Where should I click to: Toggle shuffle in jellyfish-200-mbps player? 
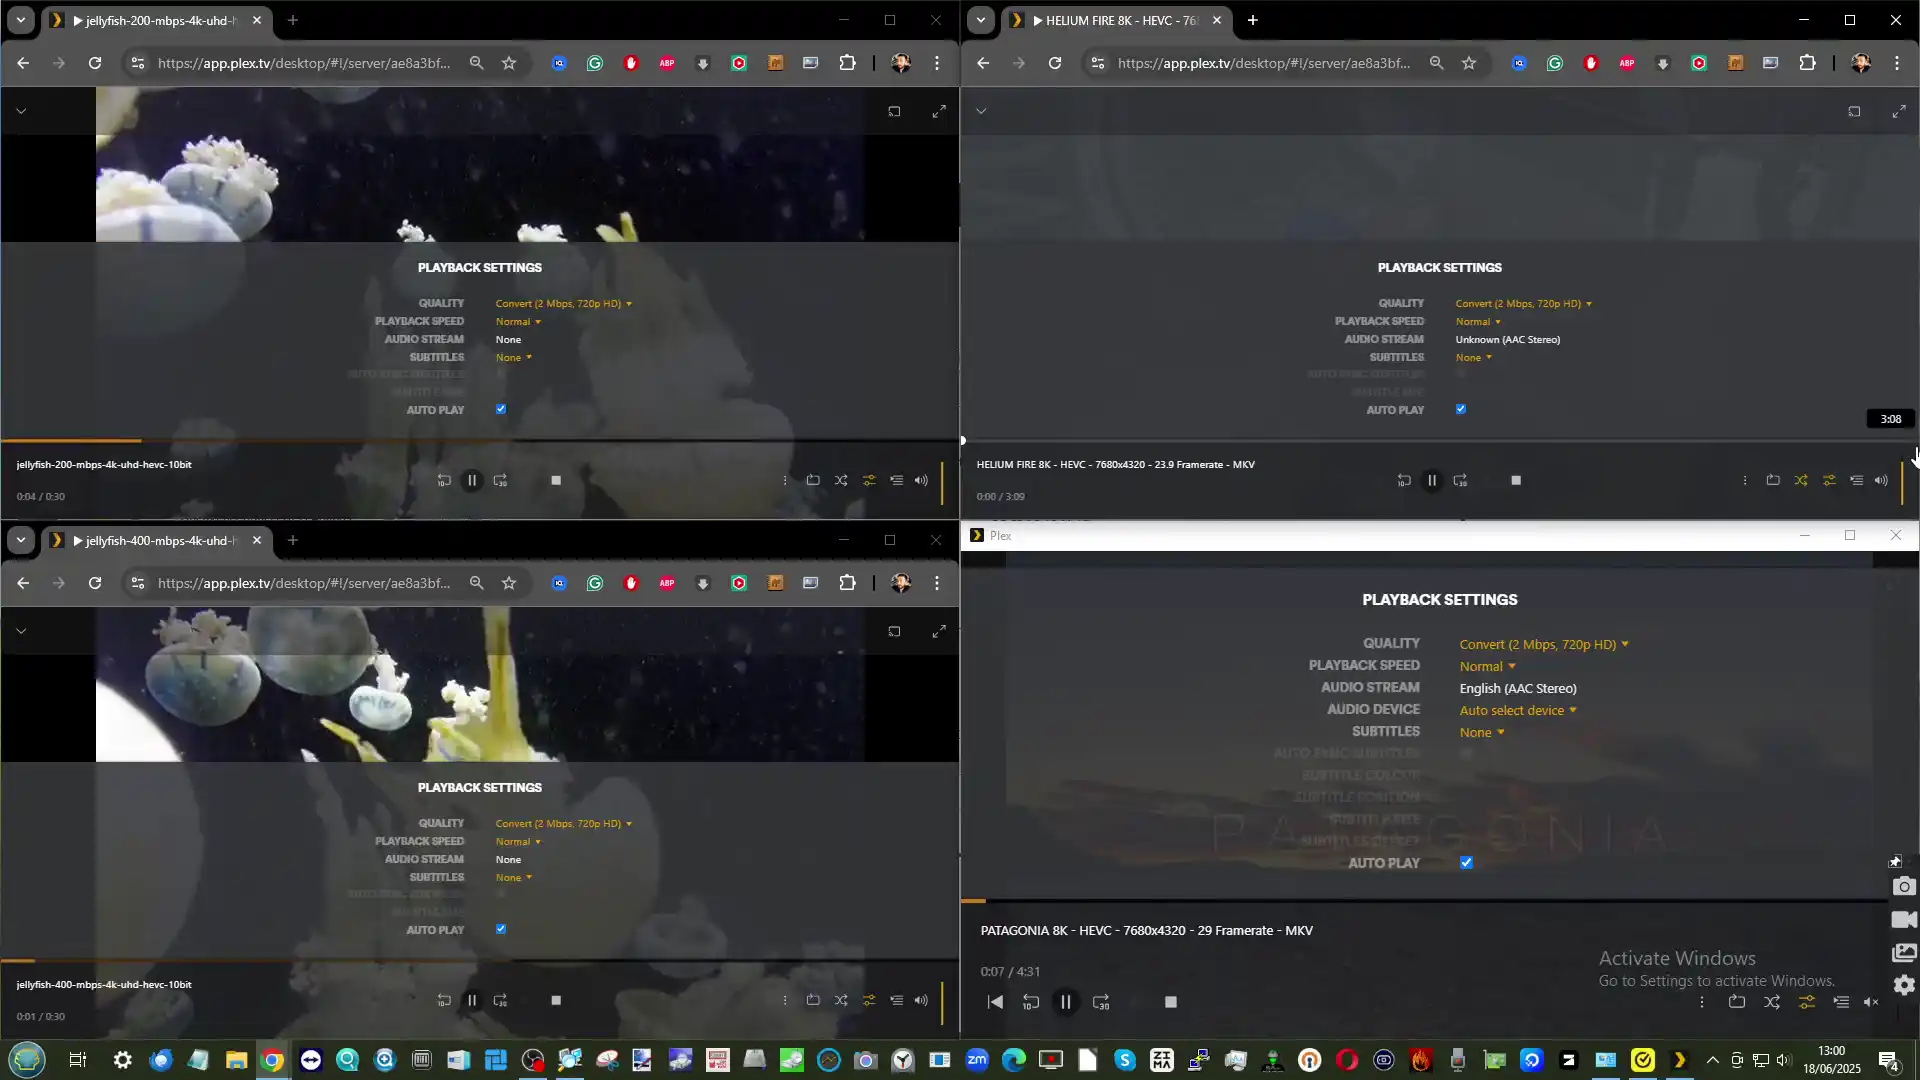click(x=841, y=480)
